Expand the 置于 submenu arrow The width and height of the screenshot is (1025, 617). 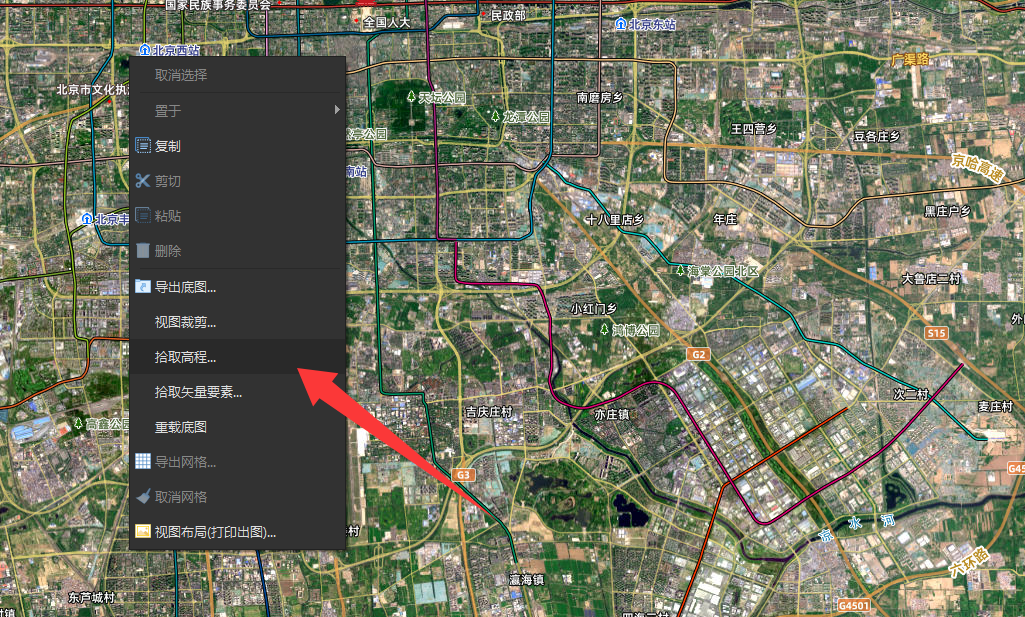coord(337,110)
